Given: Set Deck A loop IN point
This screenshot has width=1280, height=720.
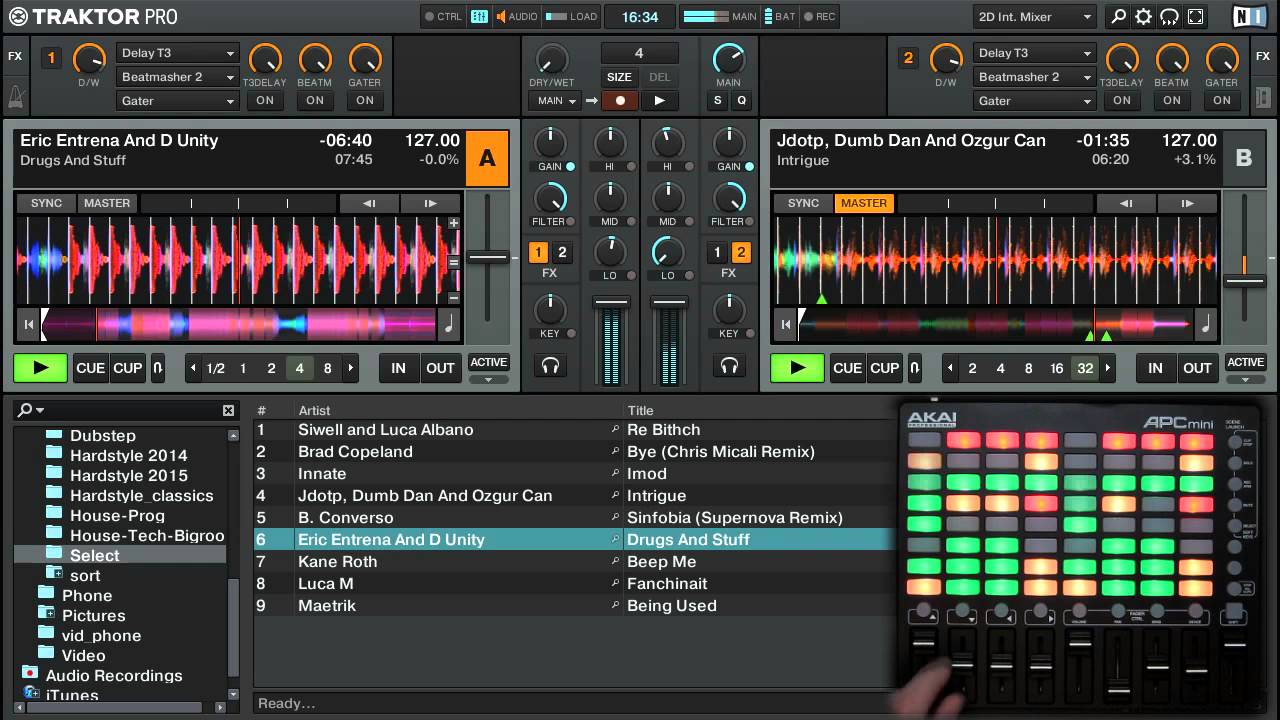Looking at the screenshot, I should coord(398,368).
